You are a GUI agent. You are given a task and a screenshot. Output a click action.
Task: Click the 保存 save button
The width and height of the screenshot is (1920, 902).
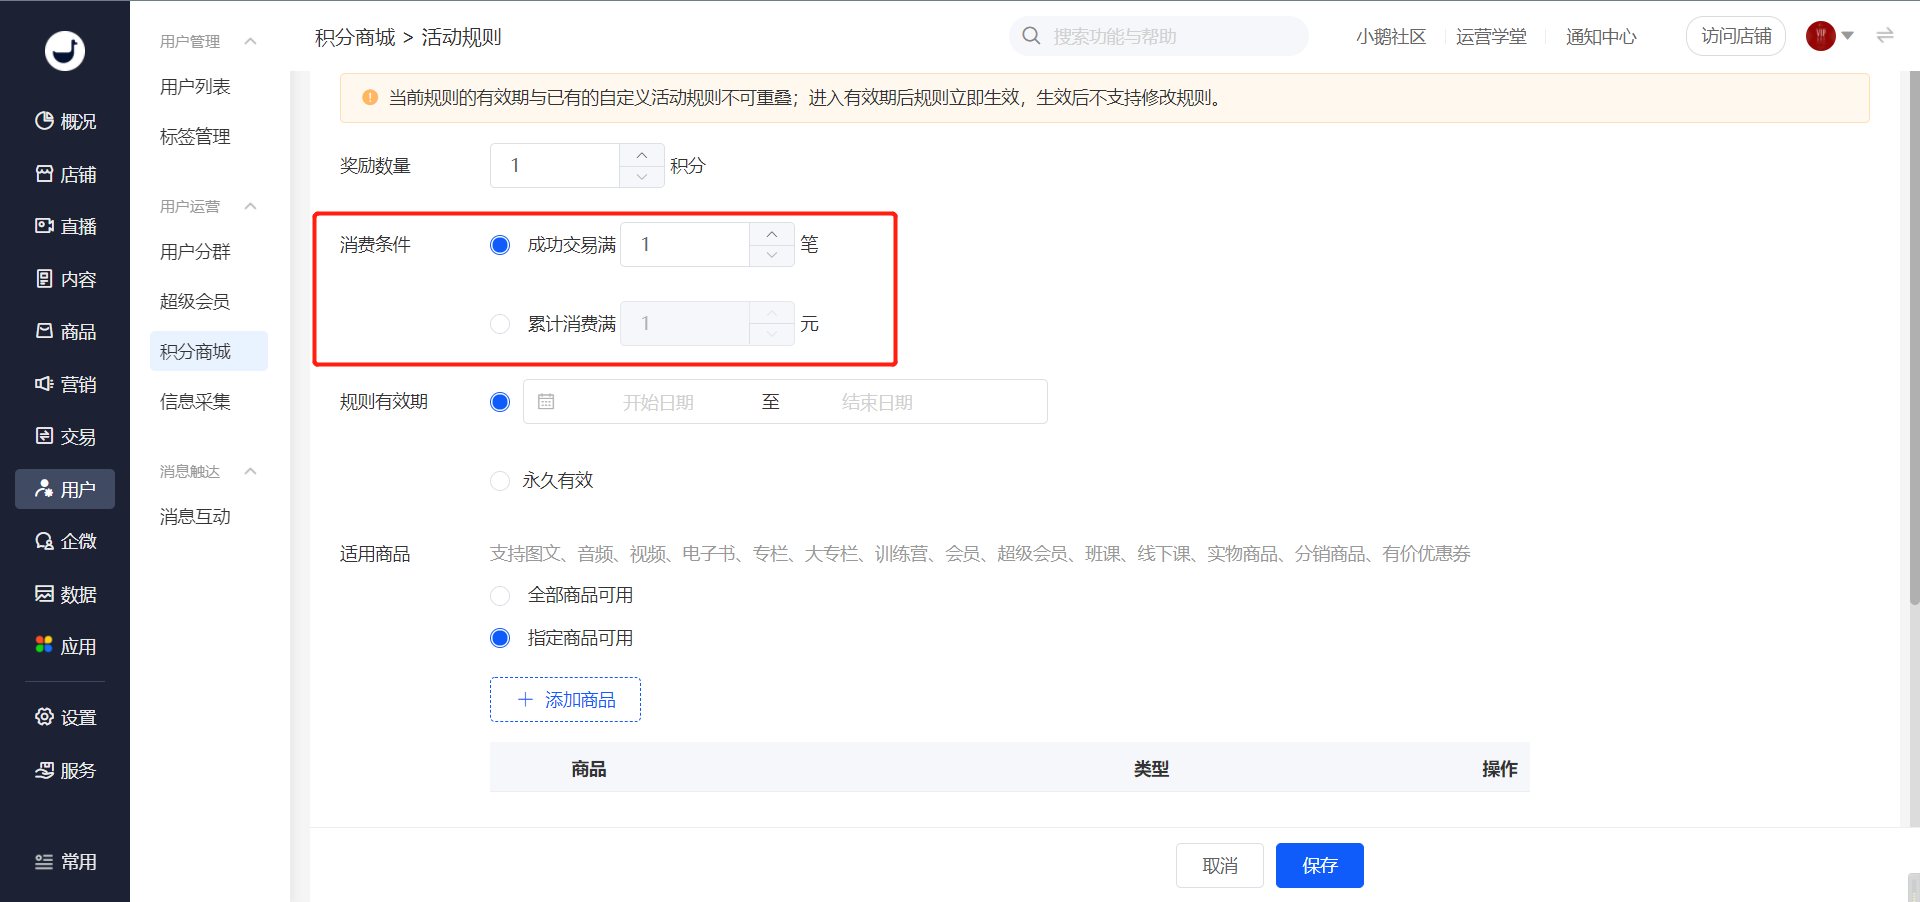pyautogui.click(x=1320, y=866)
